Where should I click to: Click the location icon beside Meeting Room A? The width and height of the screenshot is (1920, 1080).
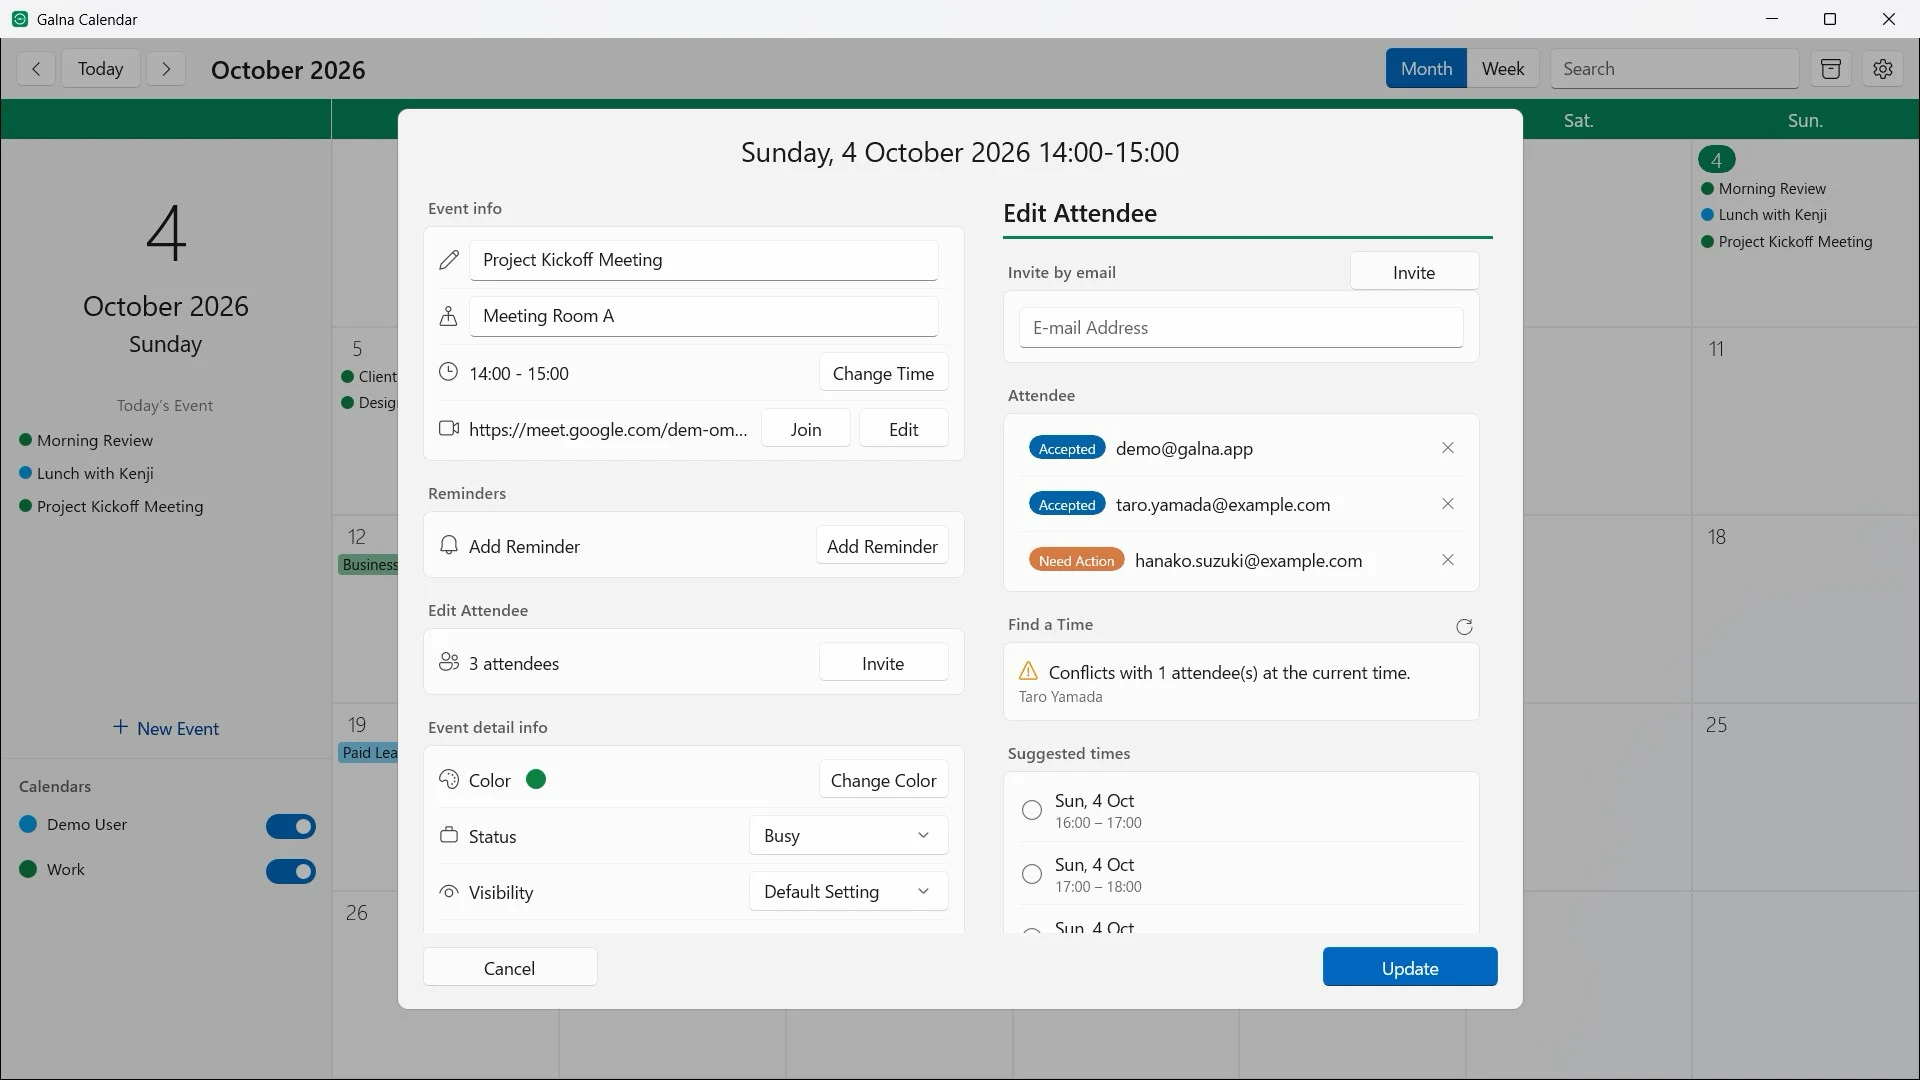pyautogui.click(x=448, y=316)
